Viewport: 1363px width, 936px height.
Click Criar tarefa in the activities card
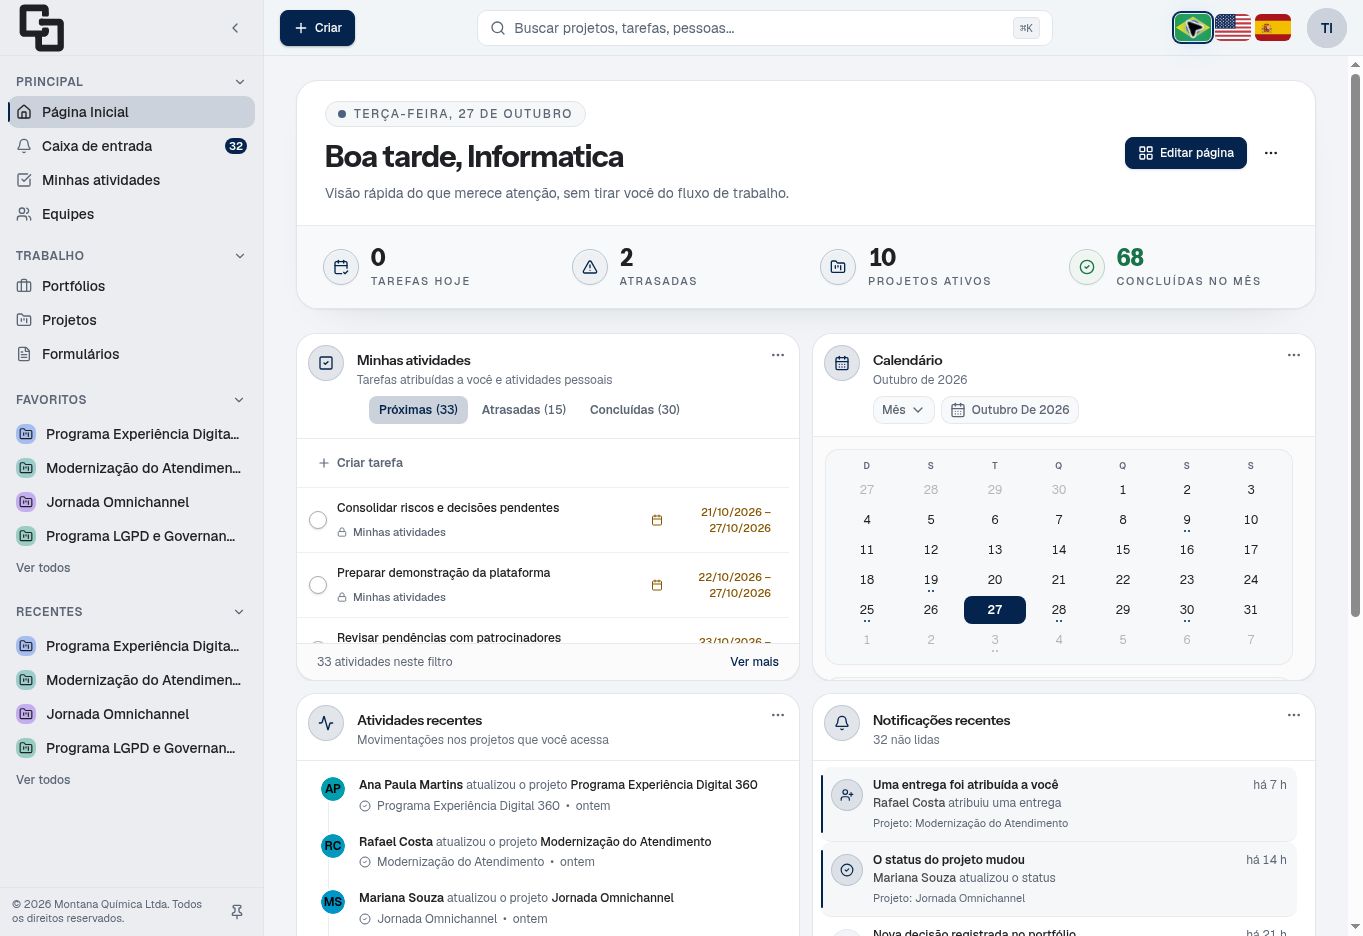point(360,463)
